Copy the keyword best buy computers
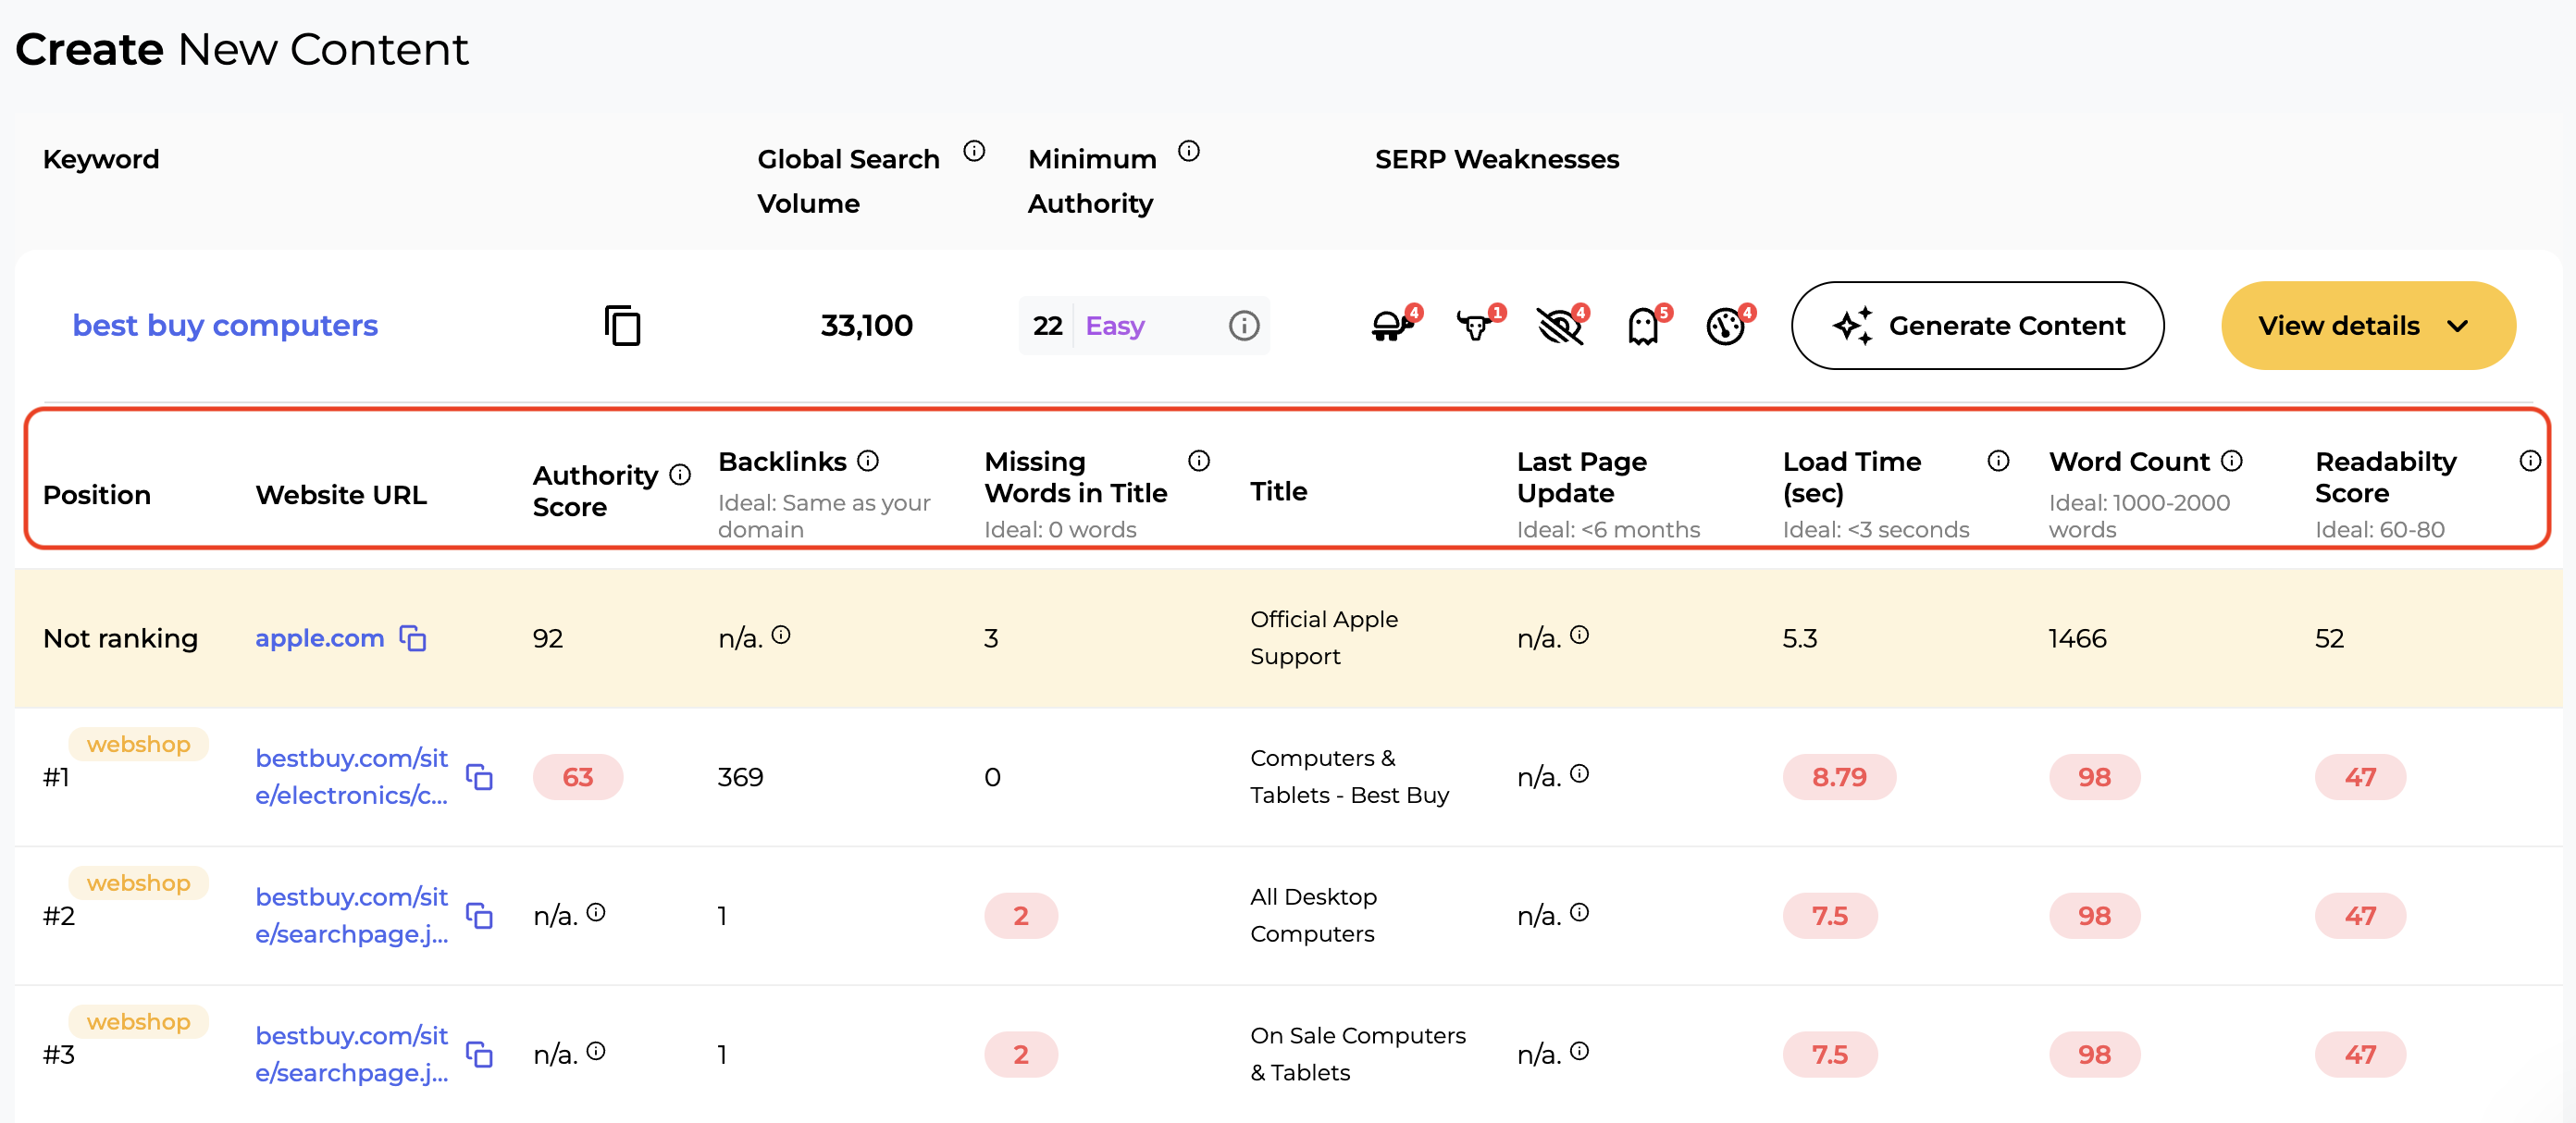This screenshot has height=1123, width=2576. pos(622,326)
